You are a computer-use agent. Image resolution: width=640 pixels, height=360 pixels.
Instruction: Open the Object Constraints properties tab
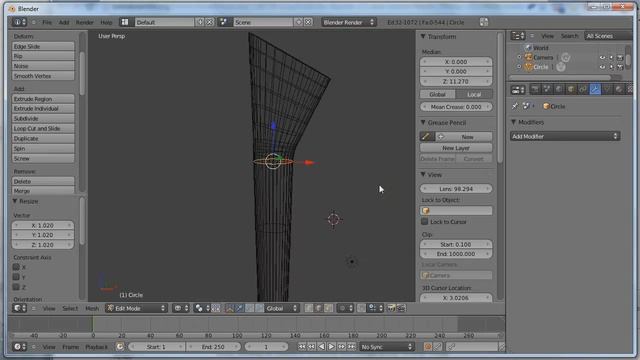[583, 89]
